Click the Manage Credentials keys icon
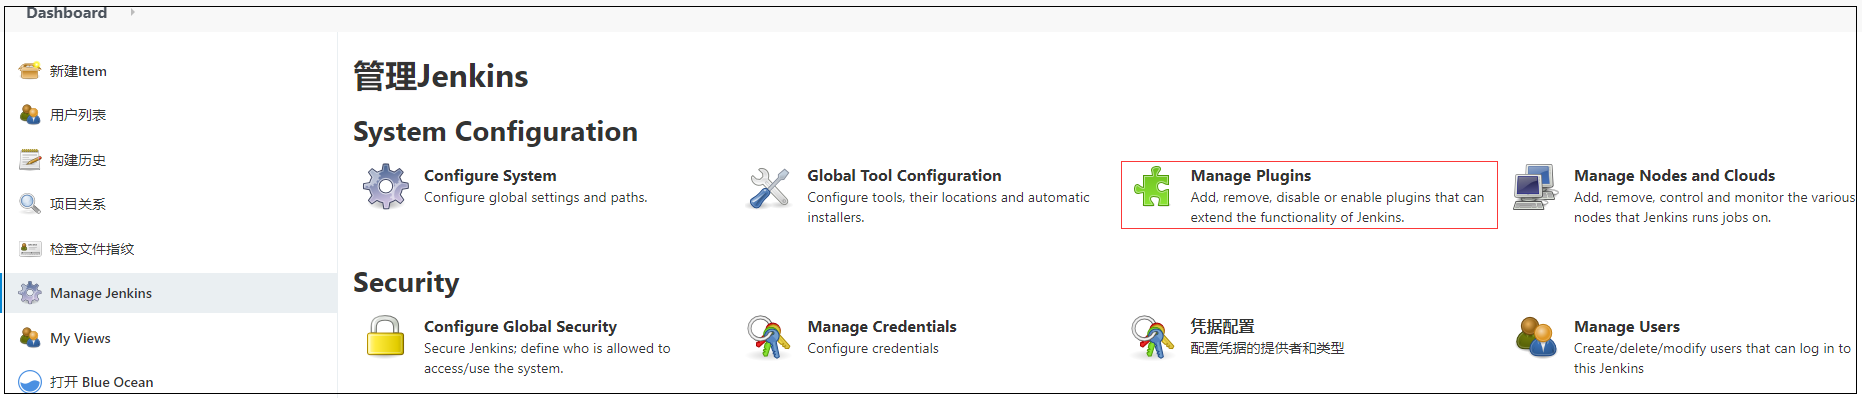The height and width of the screenshot is (398, 1862). click(x=769, y=338)
